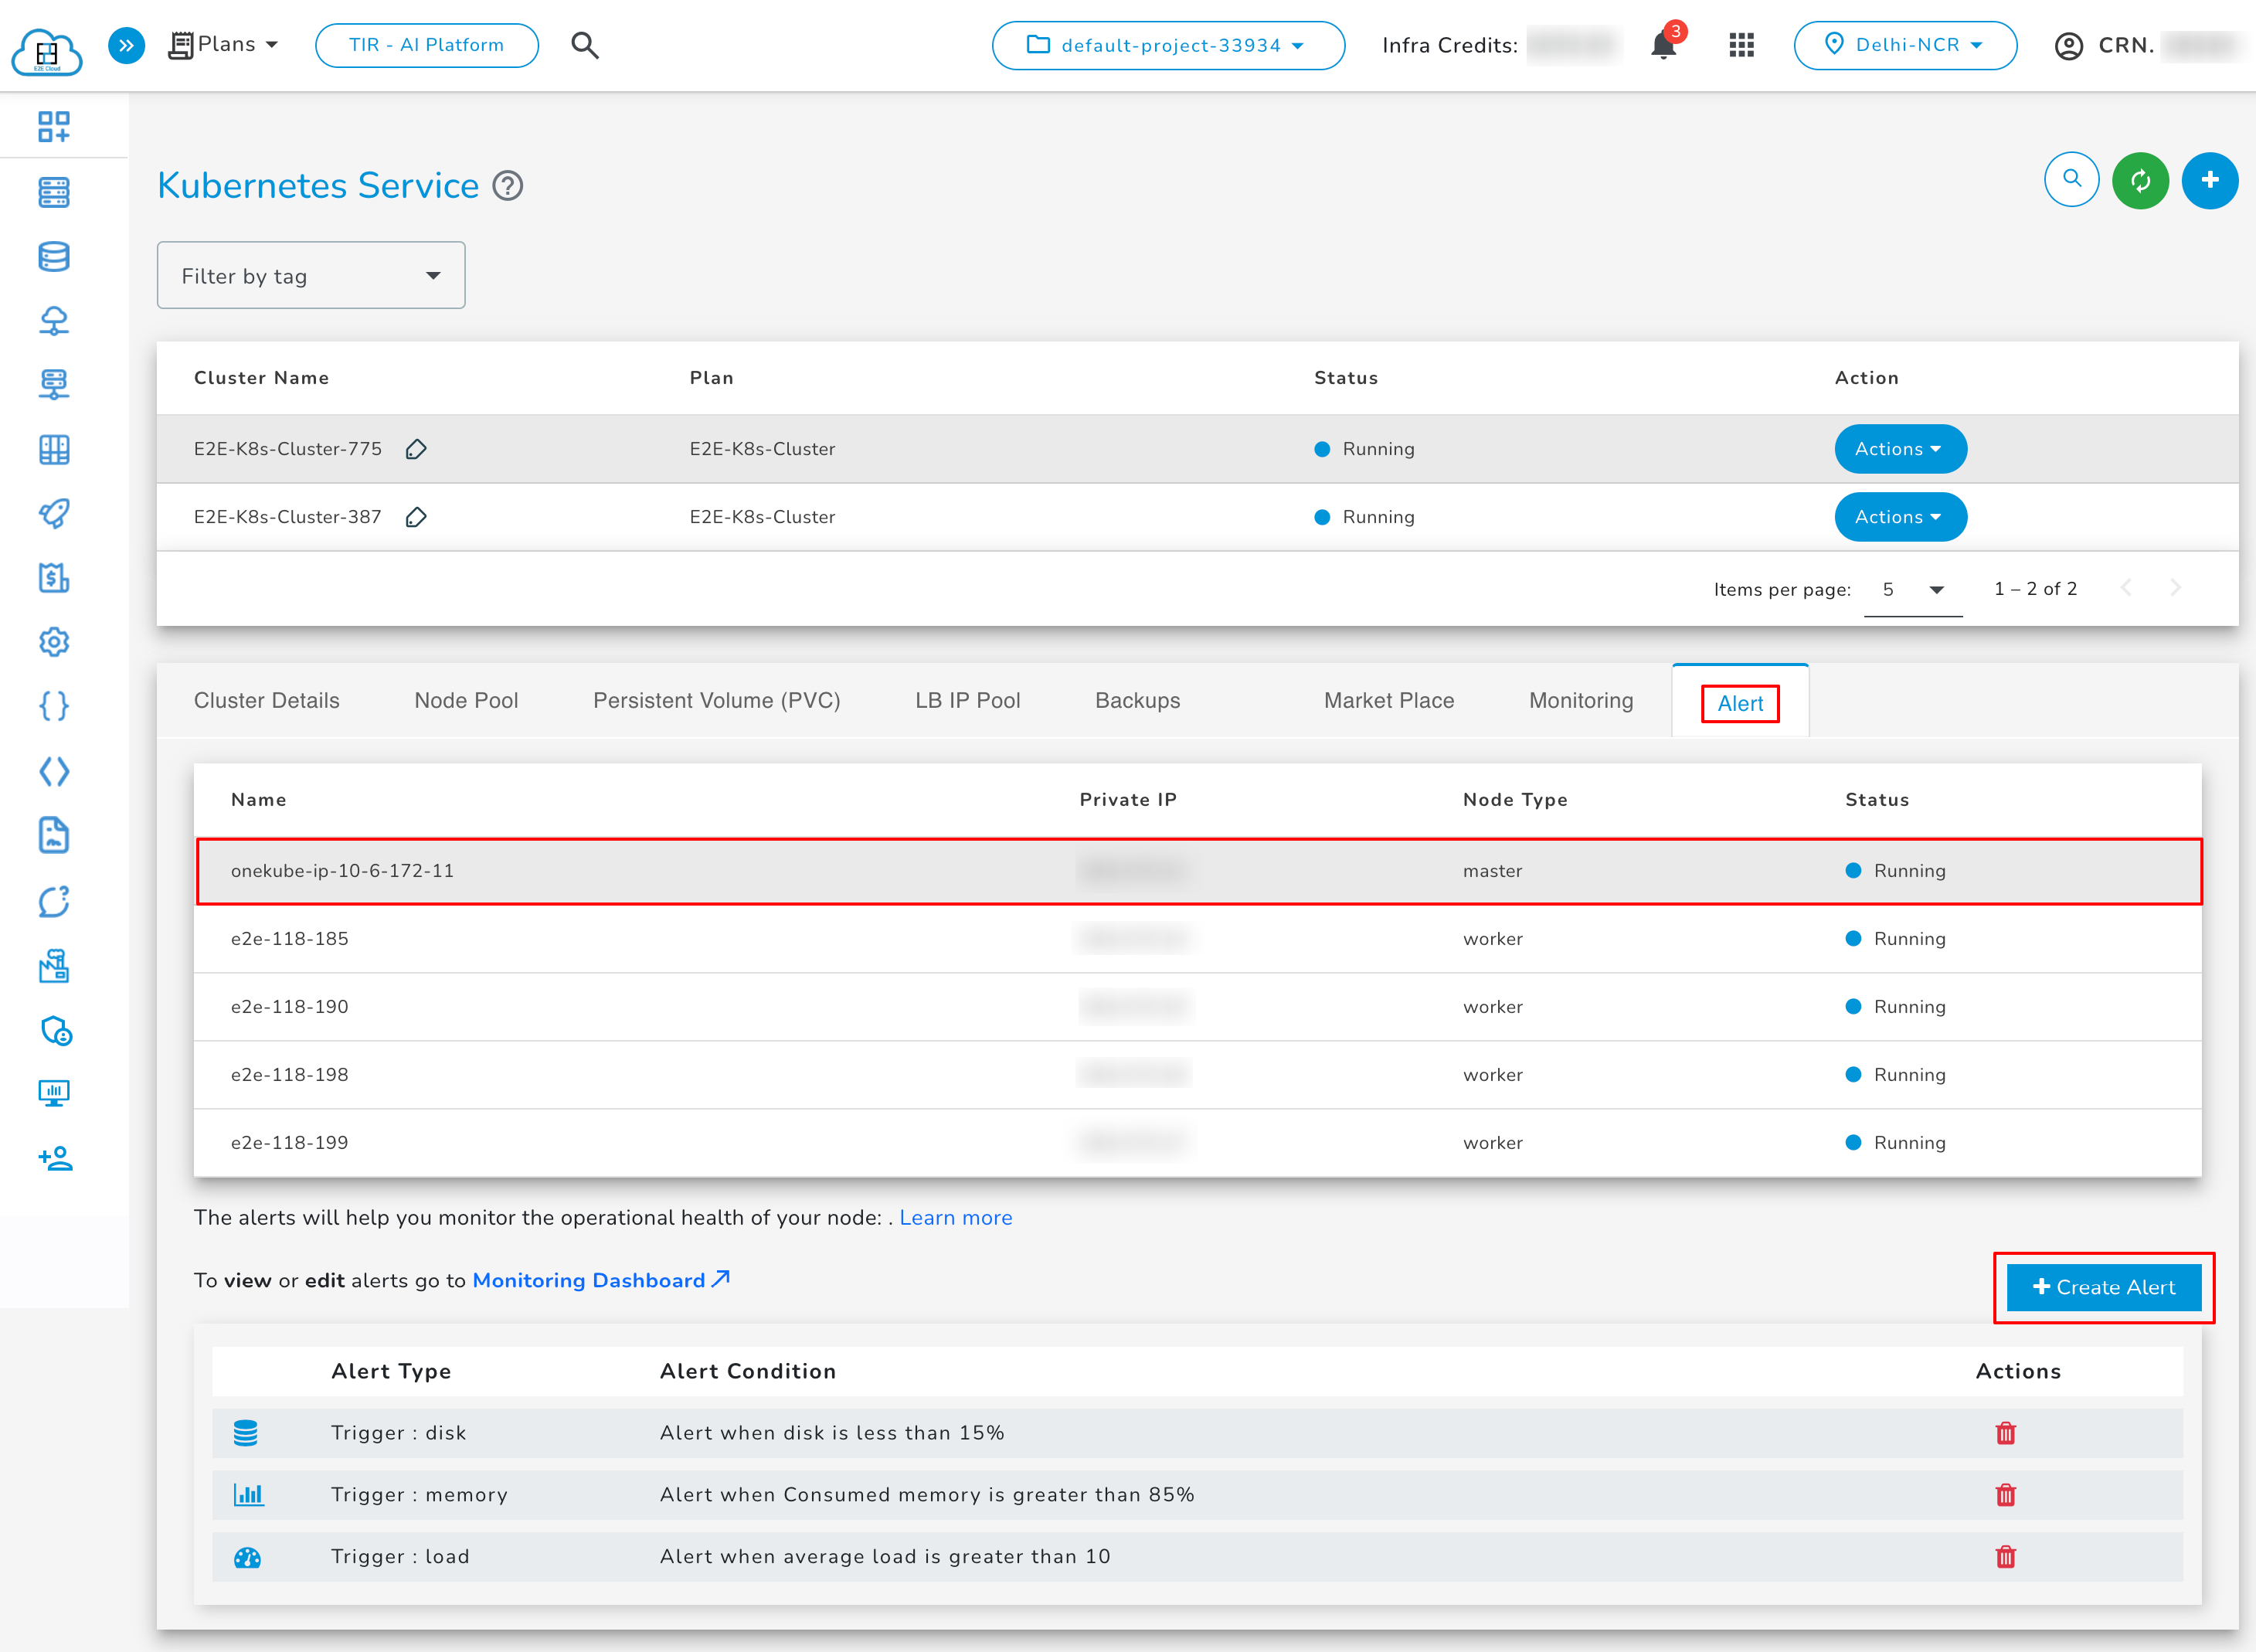
Task: Select the E2E-K8s-Cluster-387 cluster name
Action: 288,517
